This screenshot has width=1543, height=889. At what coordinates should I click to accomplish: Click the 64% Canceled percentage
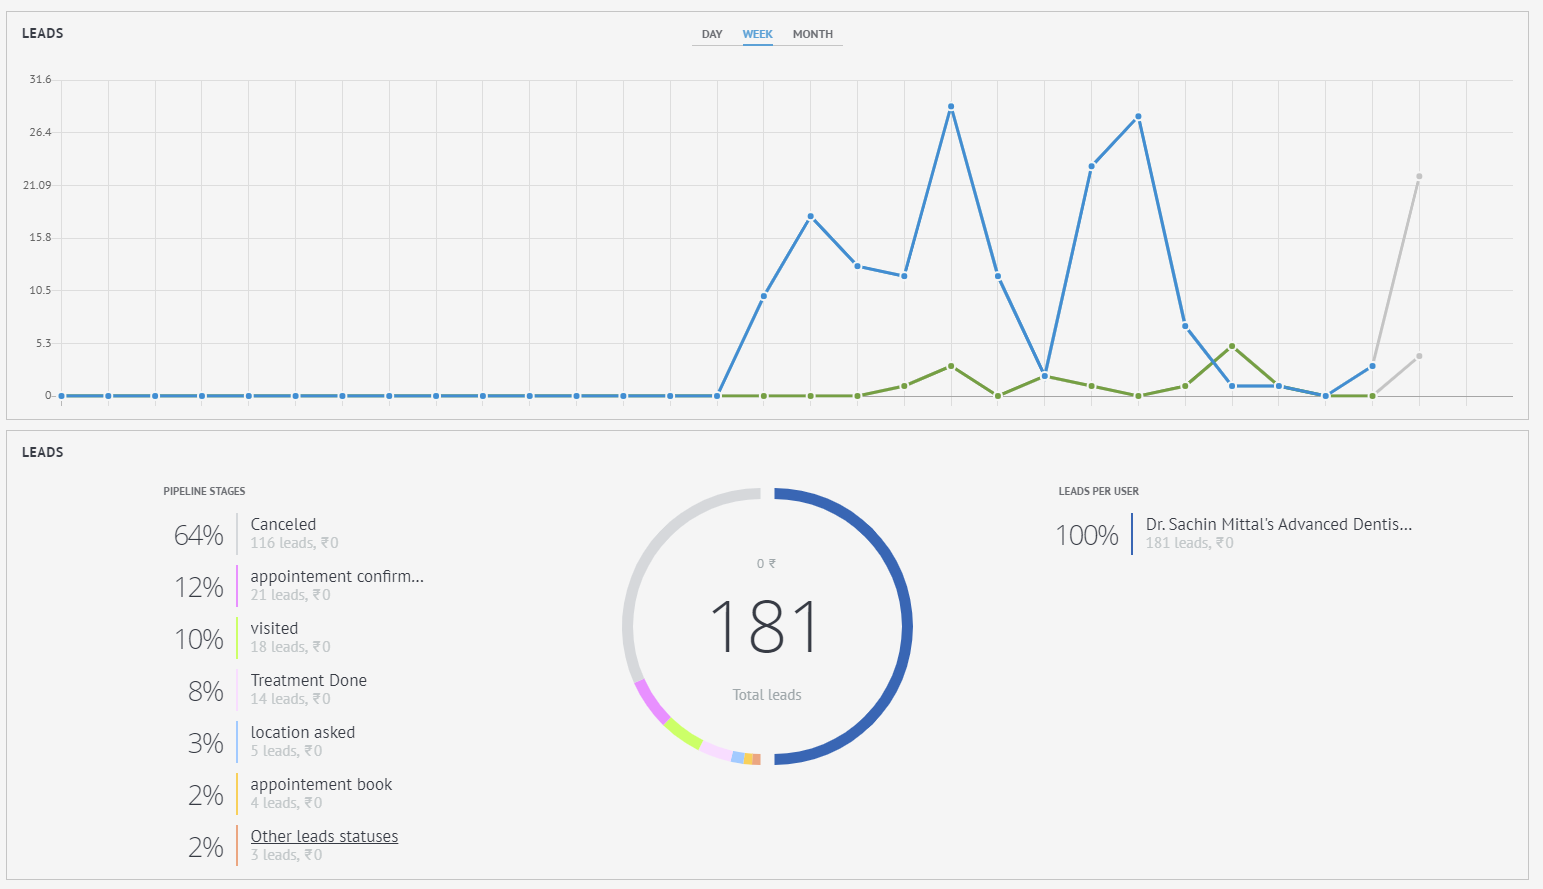(198, 535)
